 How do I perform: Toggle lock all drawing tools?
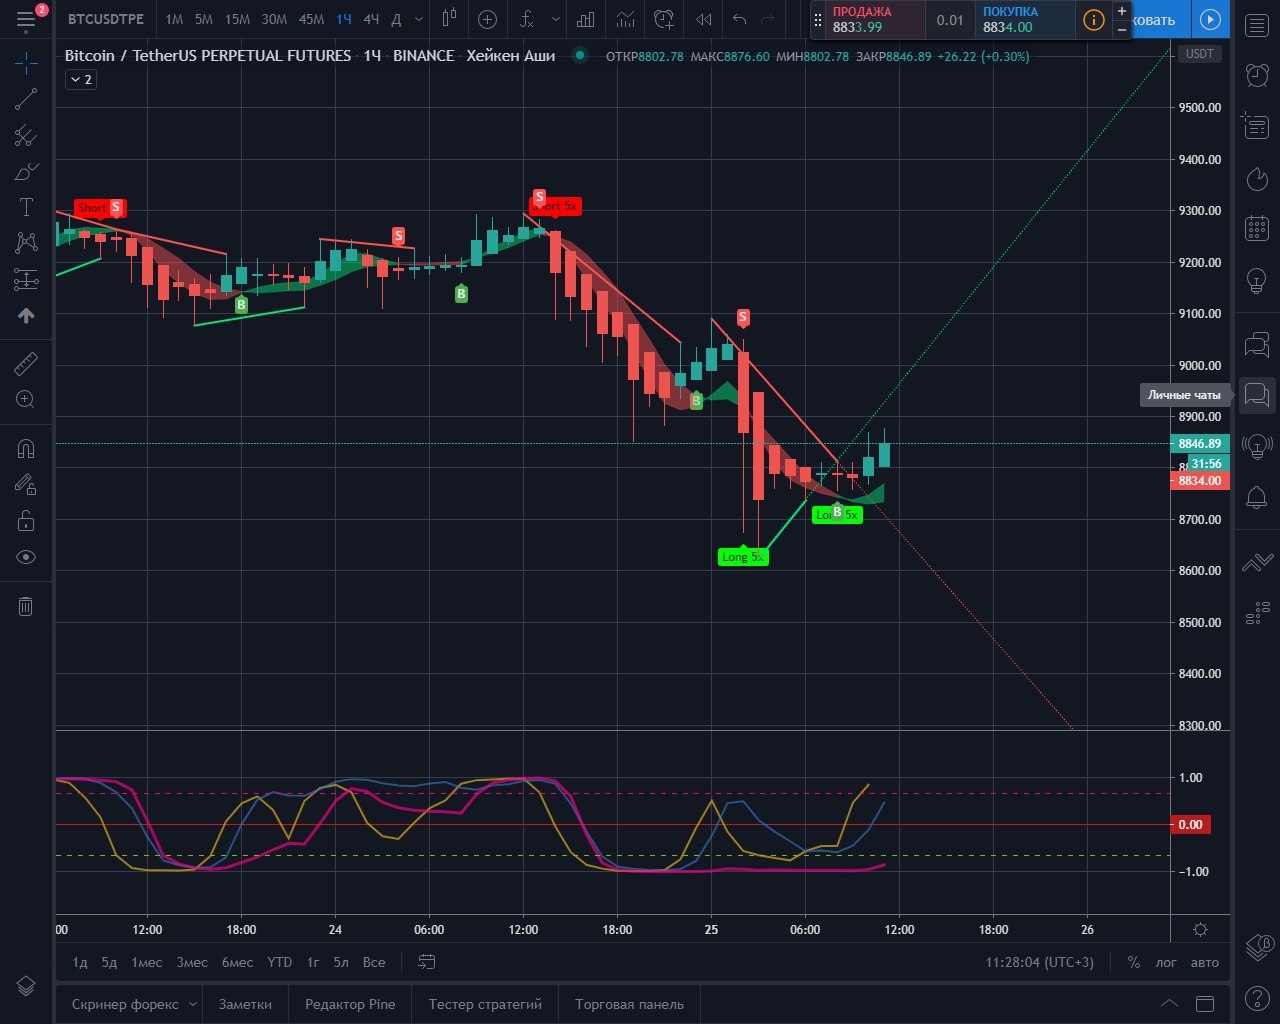point(26,521)
